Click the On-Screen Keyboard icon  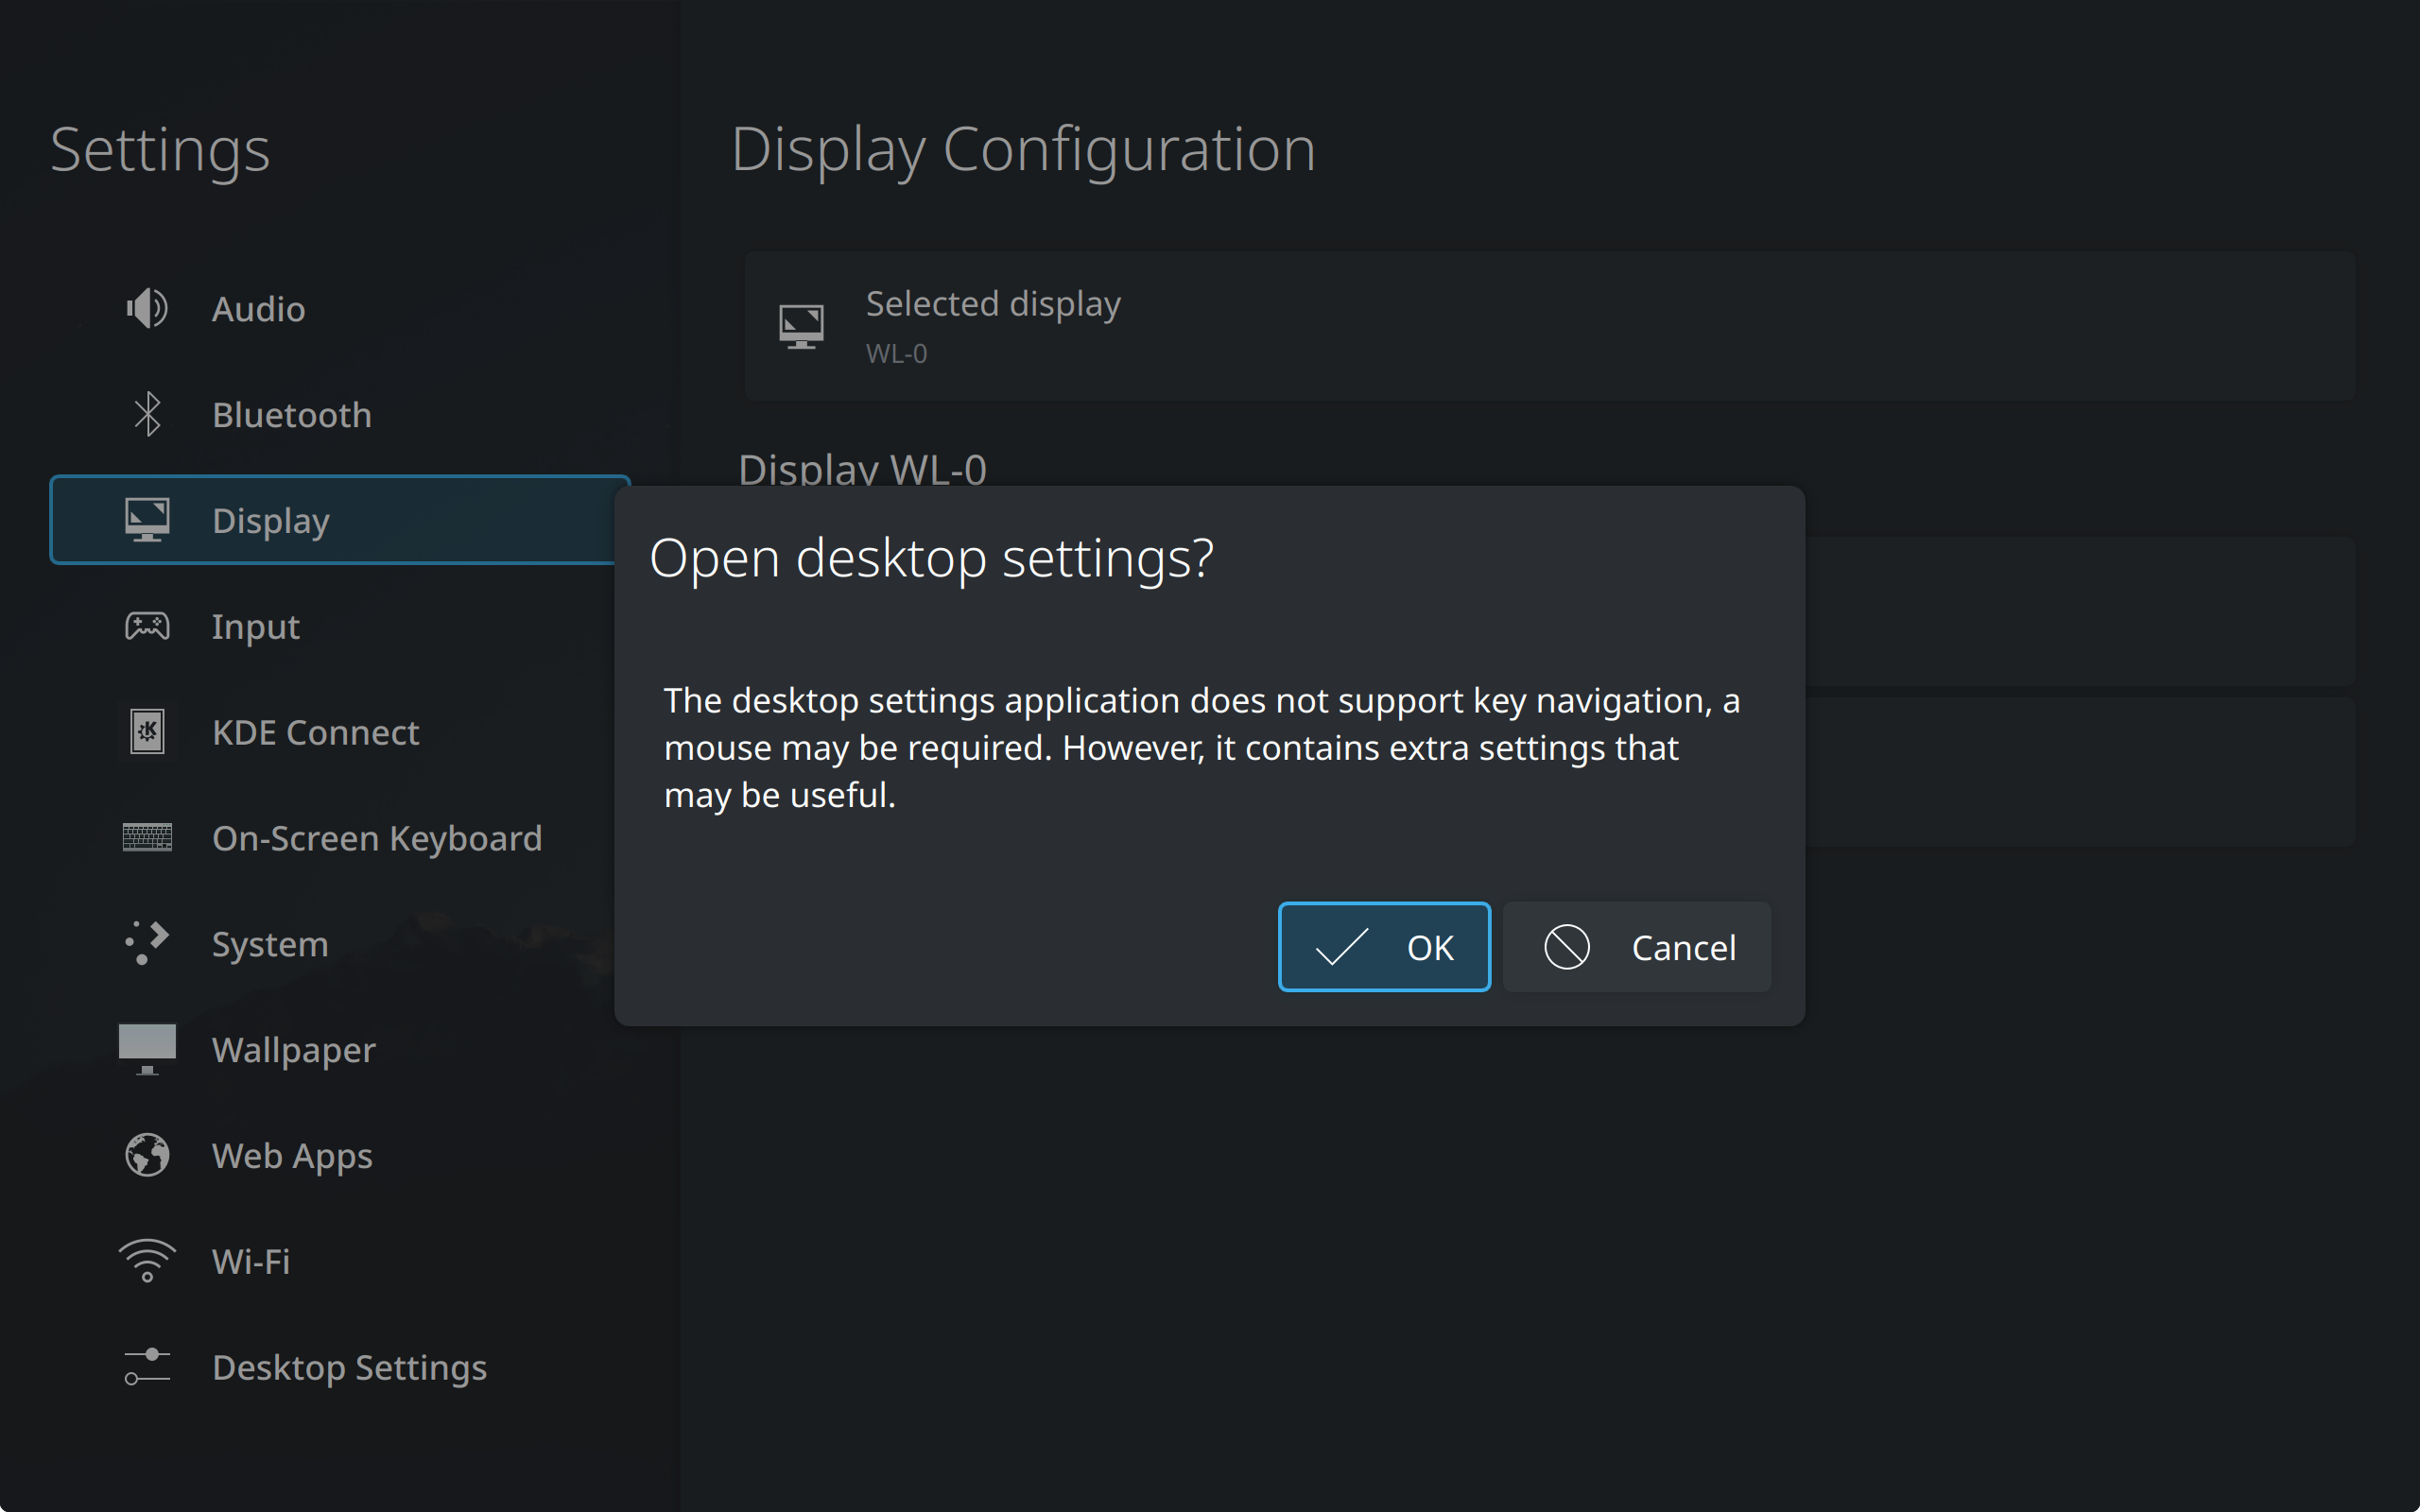[147, 837]
